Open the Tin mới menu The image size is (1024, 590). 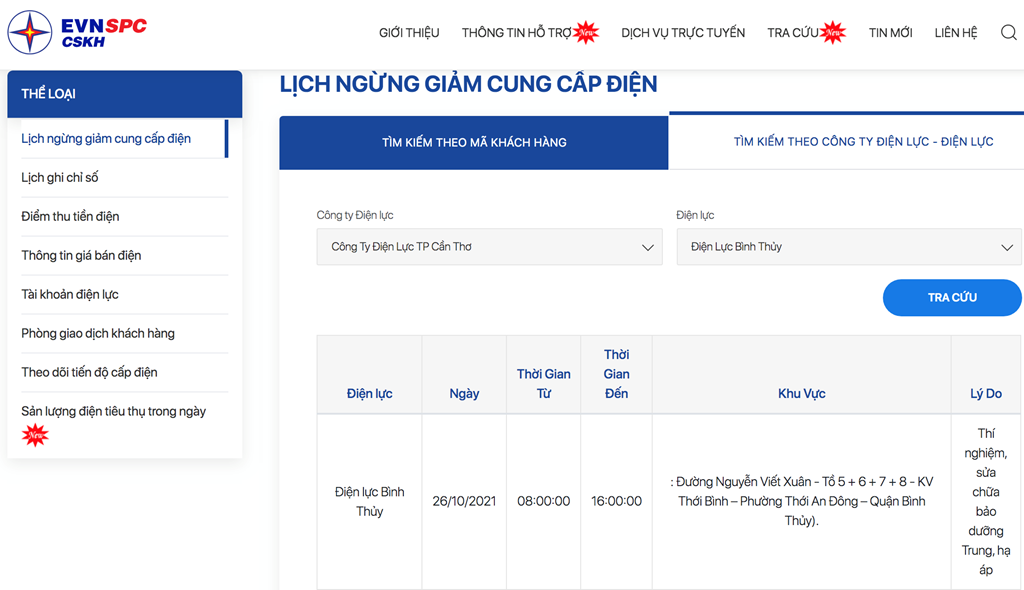(x=890, y=33)
